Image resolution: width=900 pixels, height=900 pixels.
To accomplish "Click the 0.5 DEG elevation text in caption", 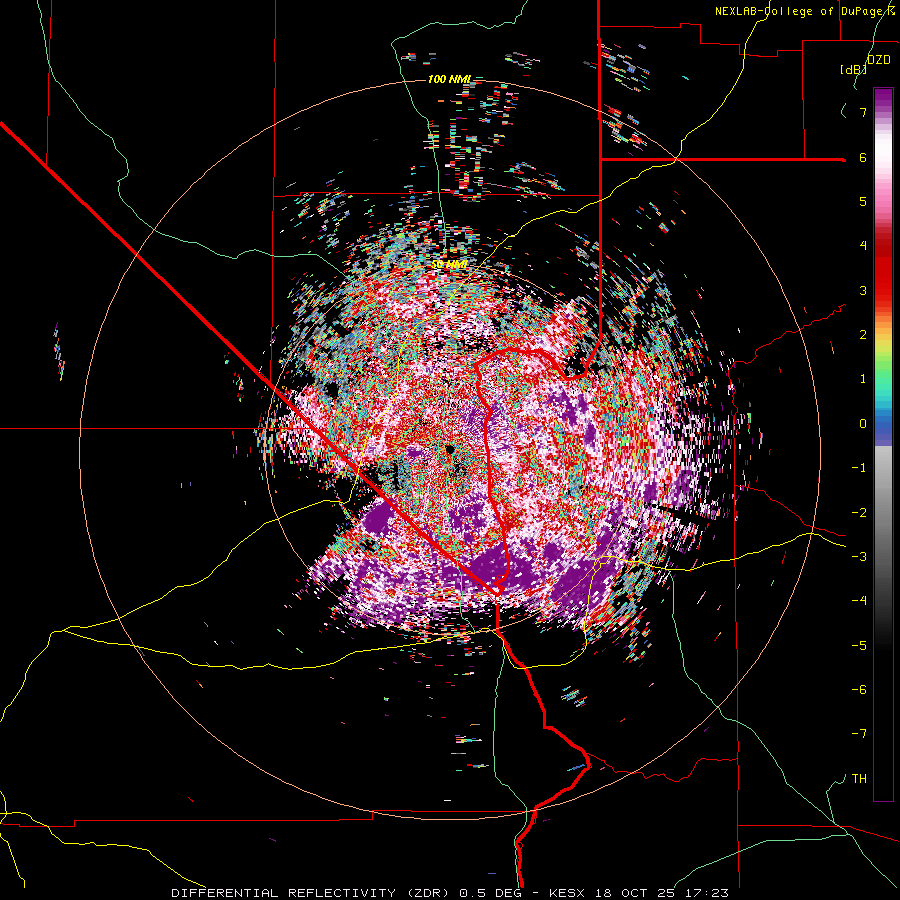I will pyautogui.click(x=490, y=893).
